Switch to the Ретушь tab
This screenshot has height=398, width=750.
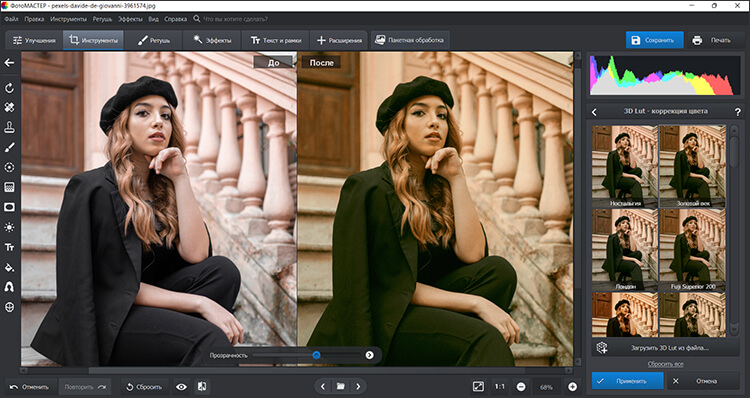click(x=153, y=41)
